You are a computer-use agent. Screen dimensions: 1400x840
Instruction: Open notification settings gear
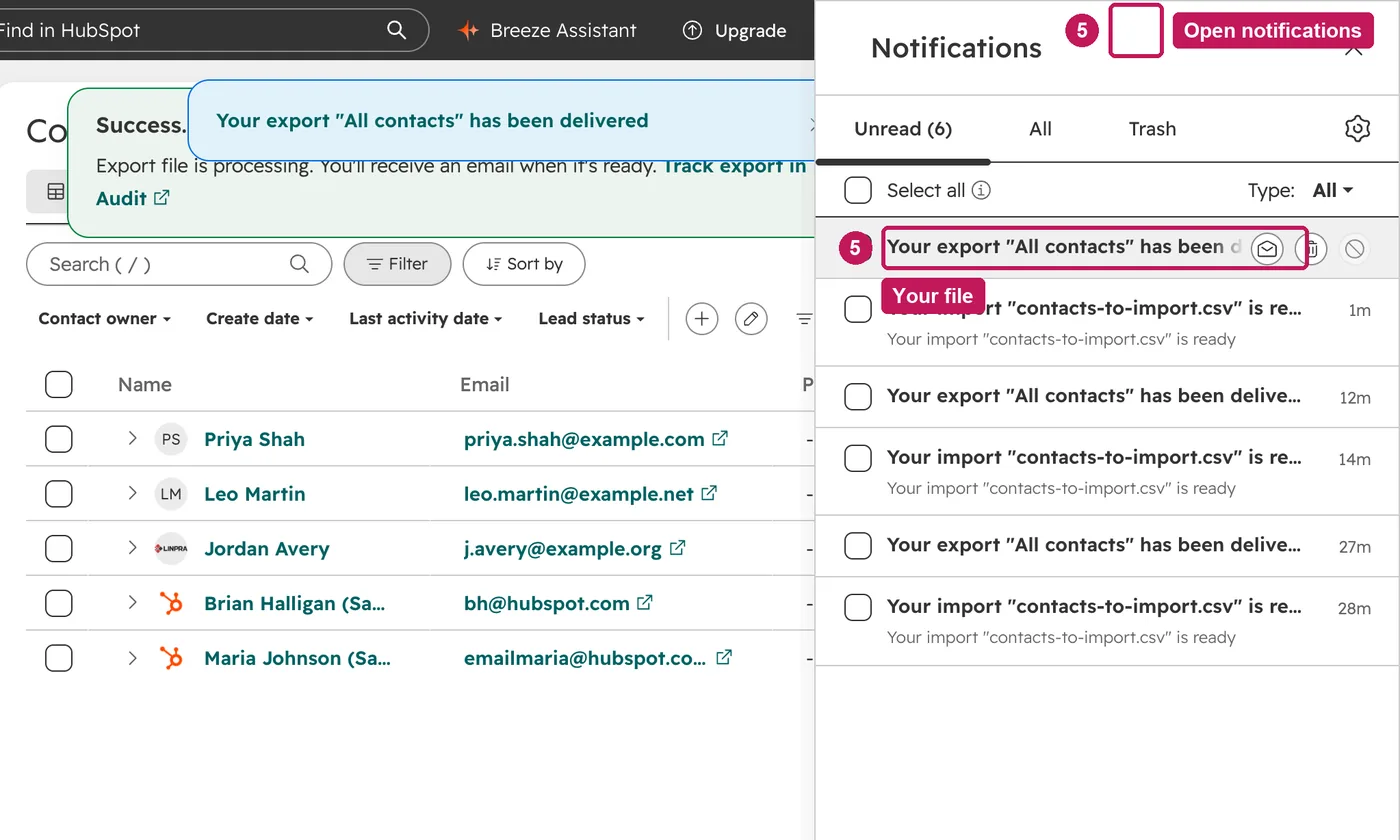coord(1356,128)
